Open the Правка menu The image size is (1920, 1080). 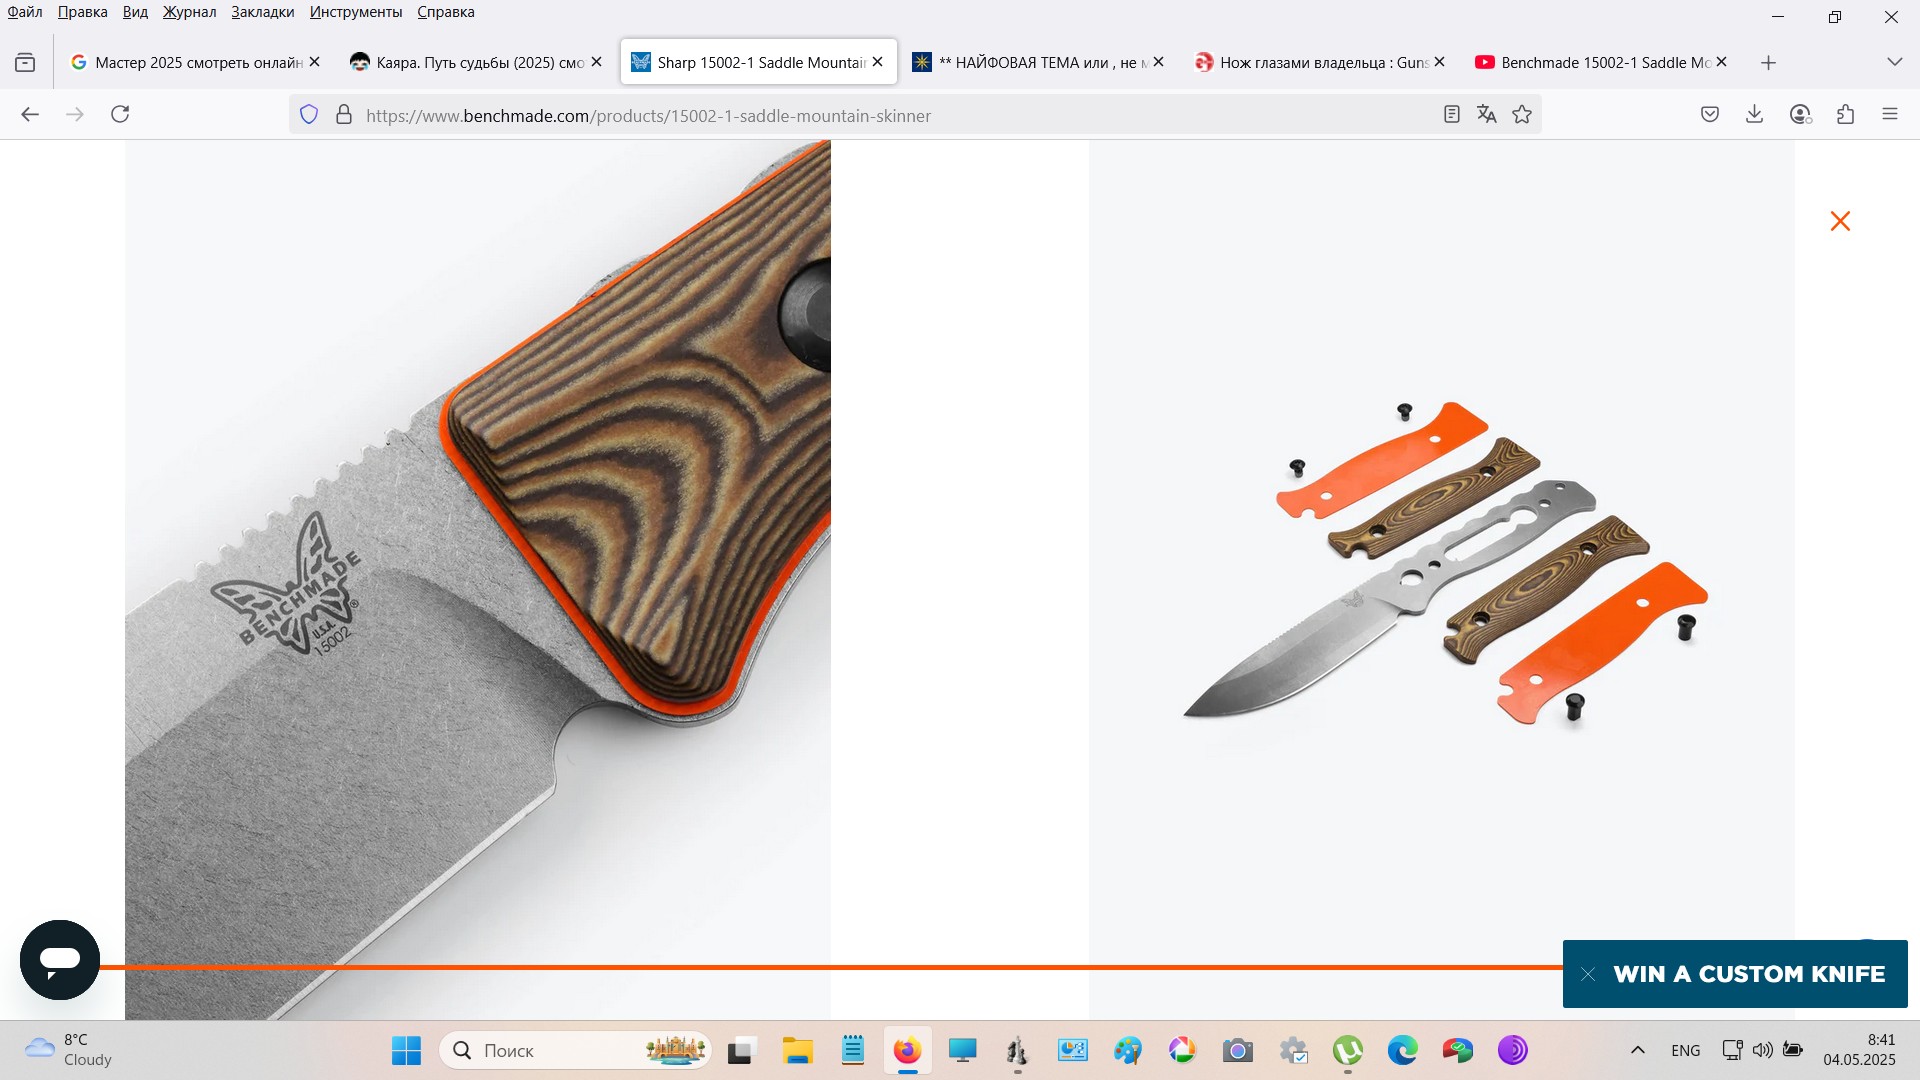tap(82, 12)
